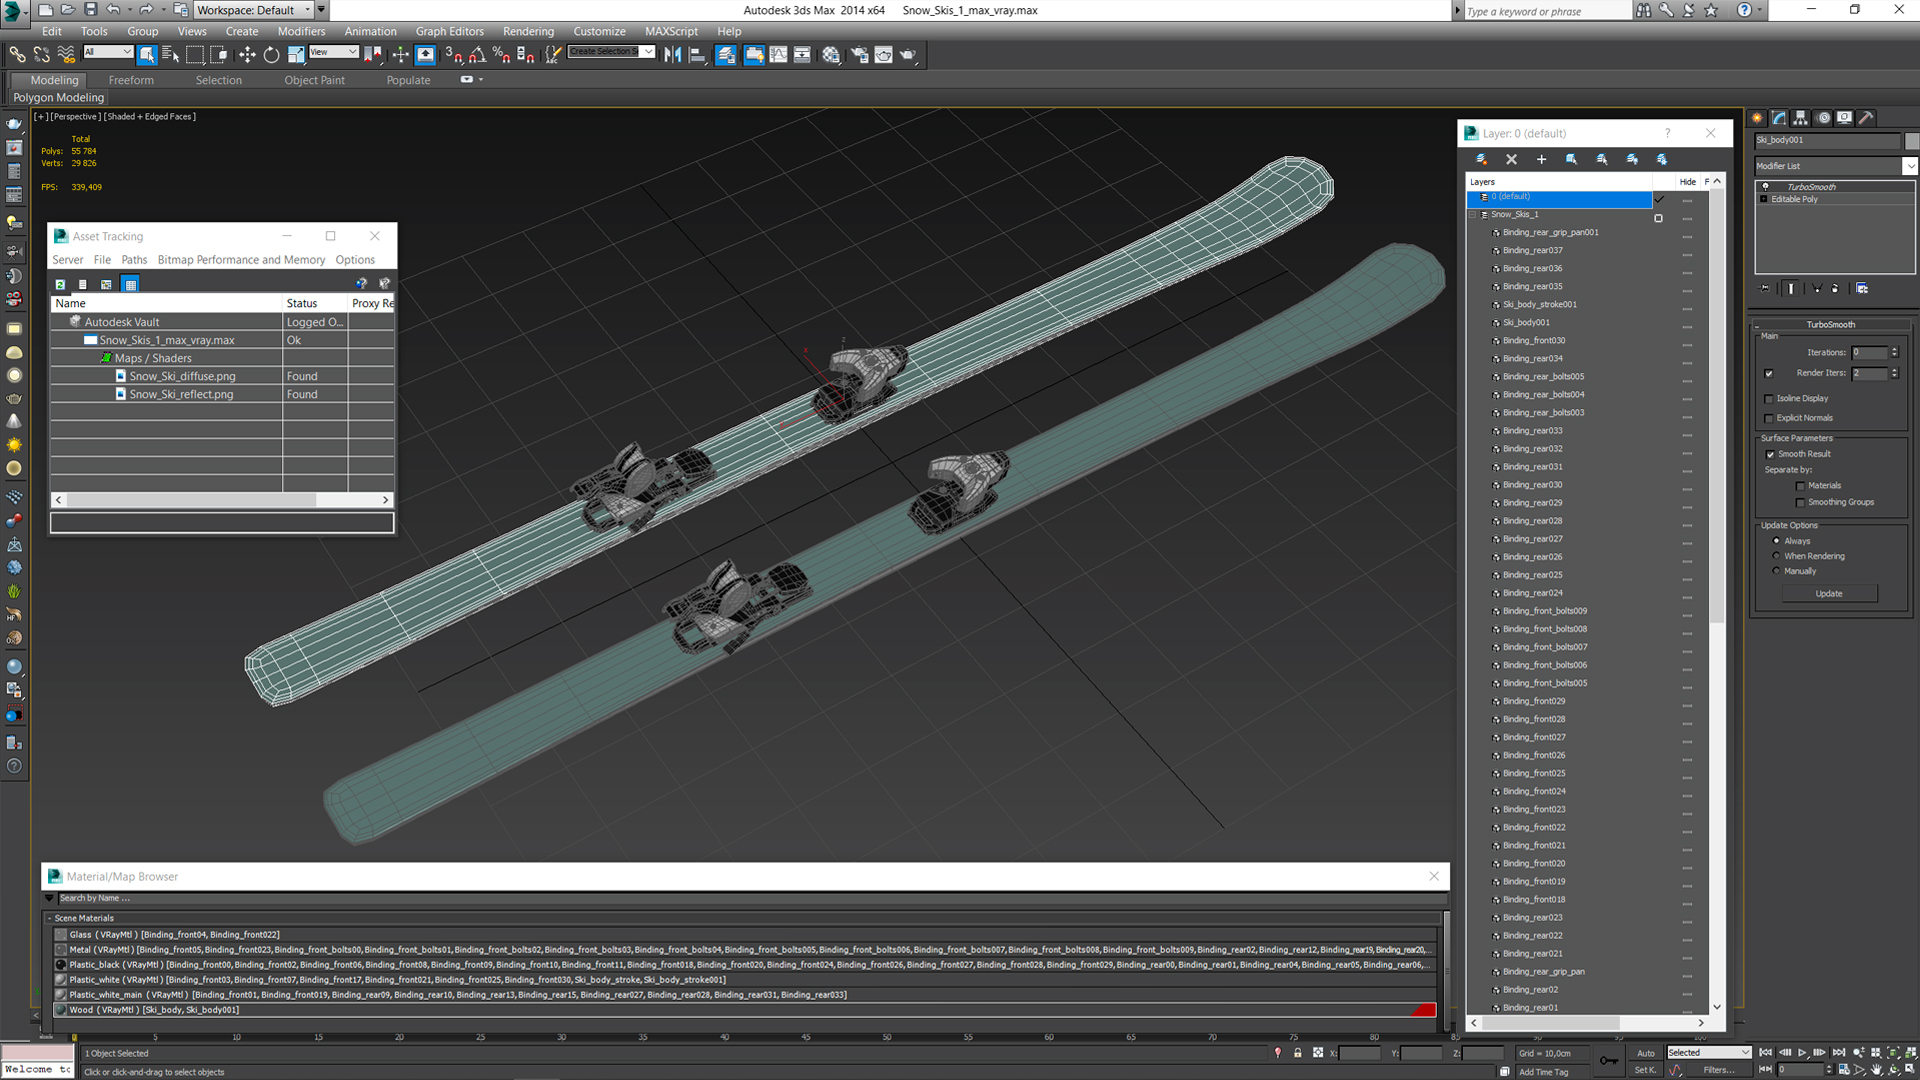Open the Motion command panel tab
The width and height of the screenshot is (1920, 1080).
pyautogui.click(x=1823, y=117)
